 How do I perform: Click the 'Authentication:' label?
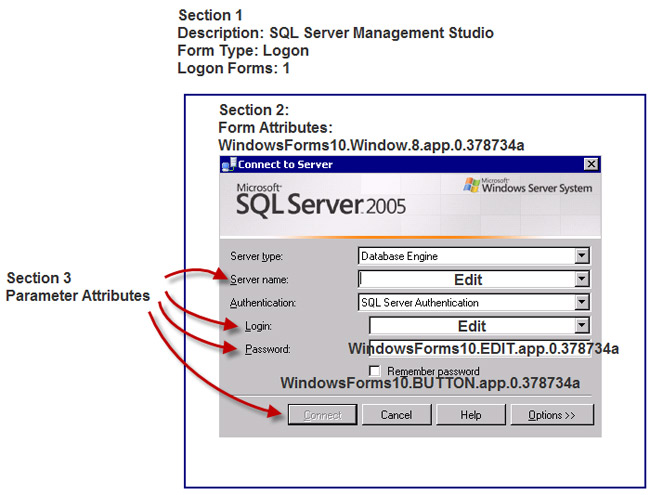pyautogui.click(x=263, y=303)
